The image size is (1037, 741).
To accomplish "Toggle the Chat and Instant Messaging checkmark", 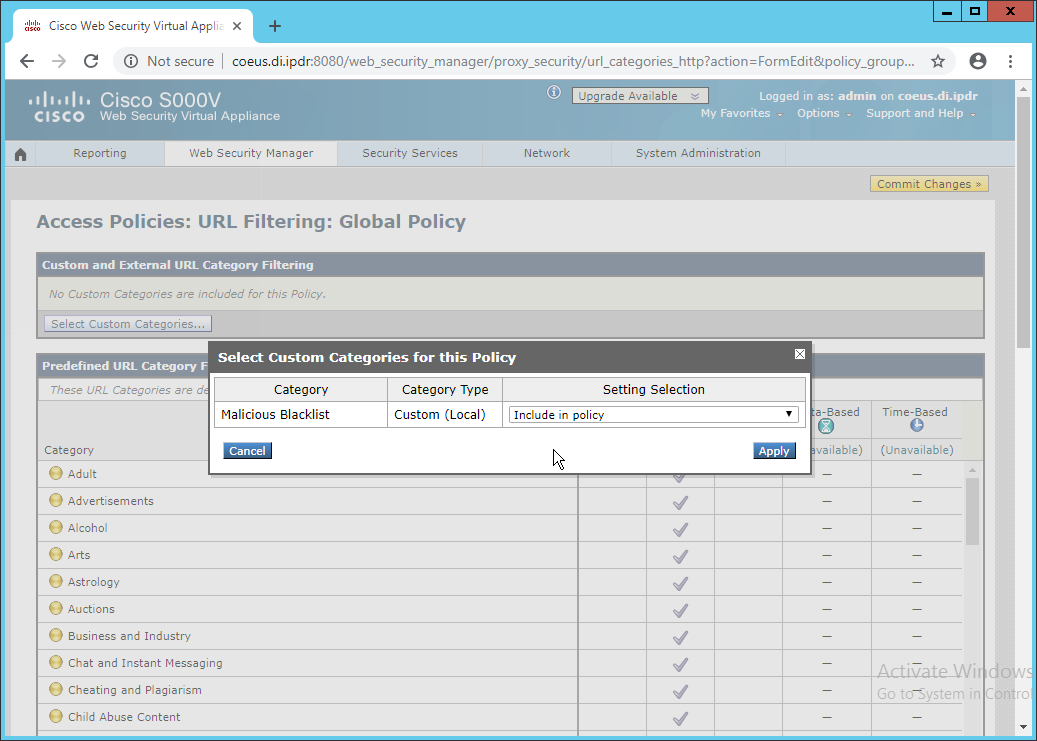I will tap(680, 665).
